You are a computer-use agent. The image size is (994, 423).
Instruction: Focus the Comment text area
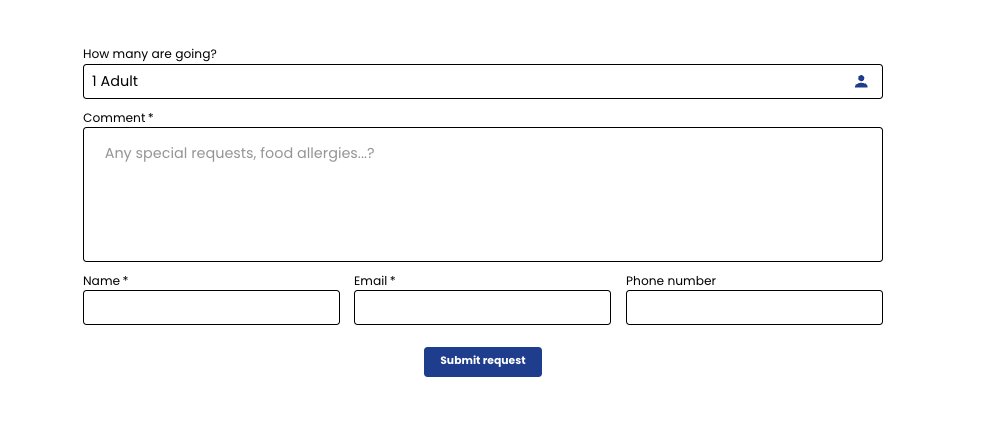point(482,194)
